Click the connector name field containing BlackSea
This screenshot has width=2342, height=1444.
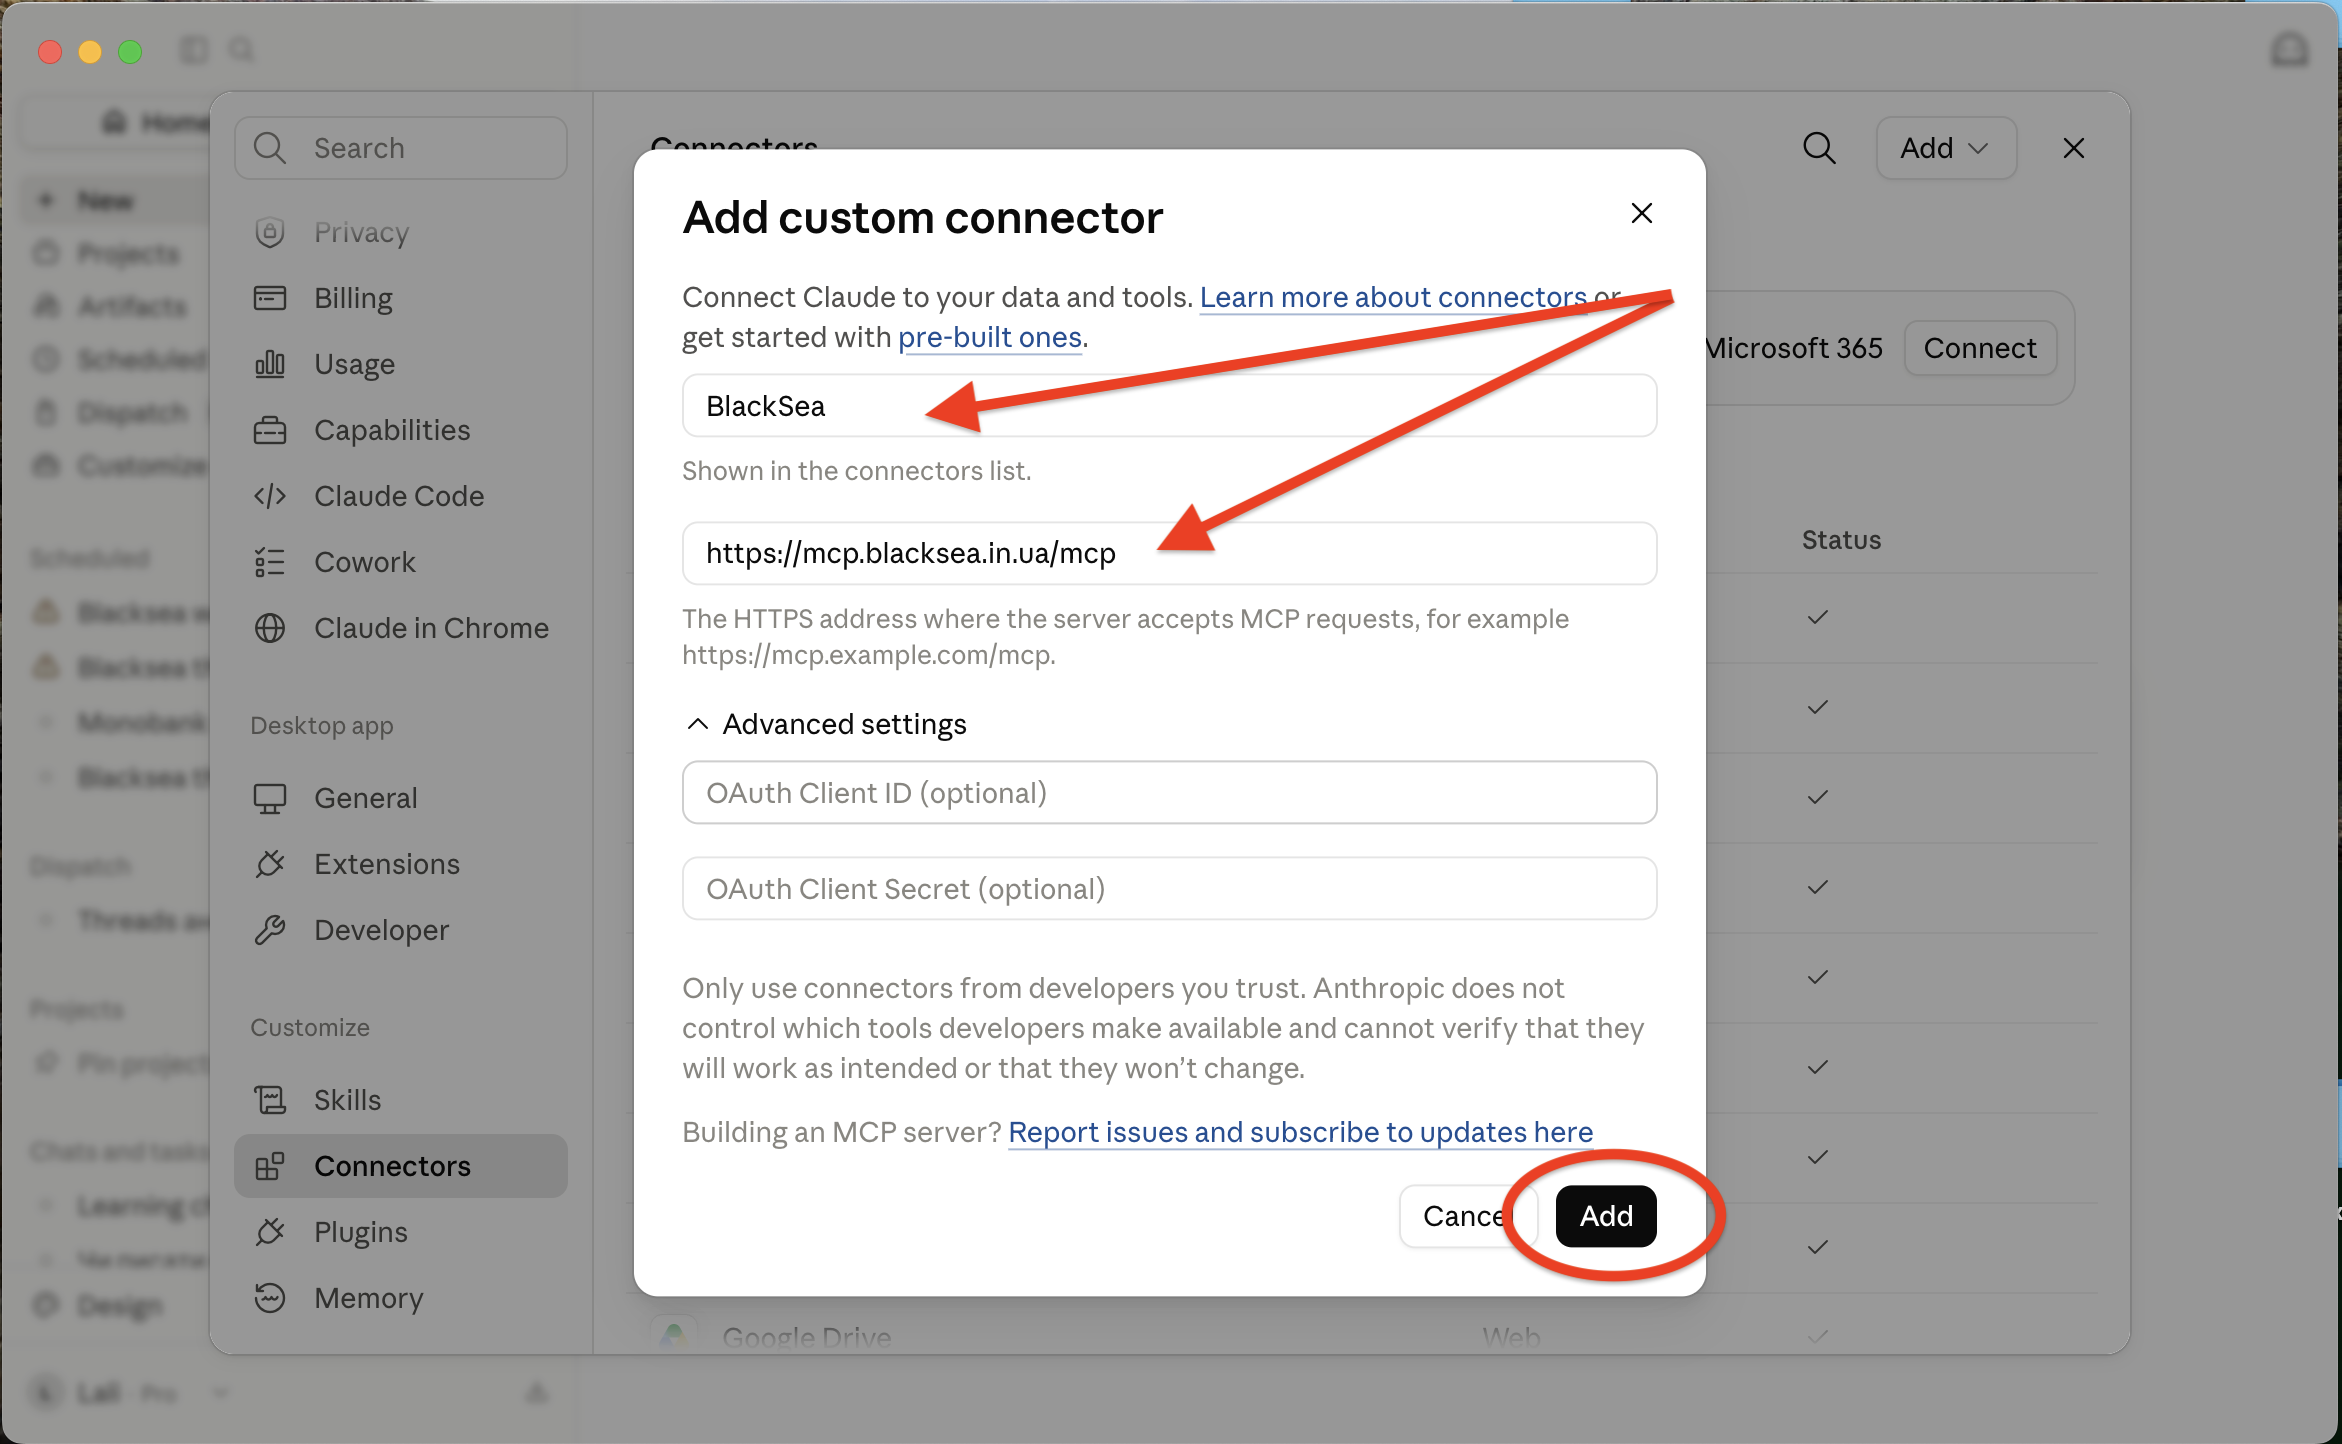[1169, 406]
